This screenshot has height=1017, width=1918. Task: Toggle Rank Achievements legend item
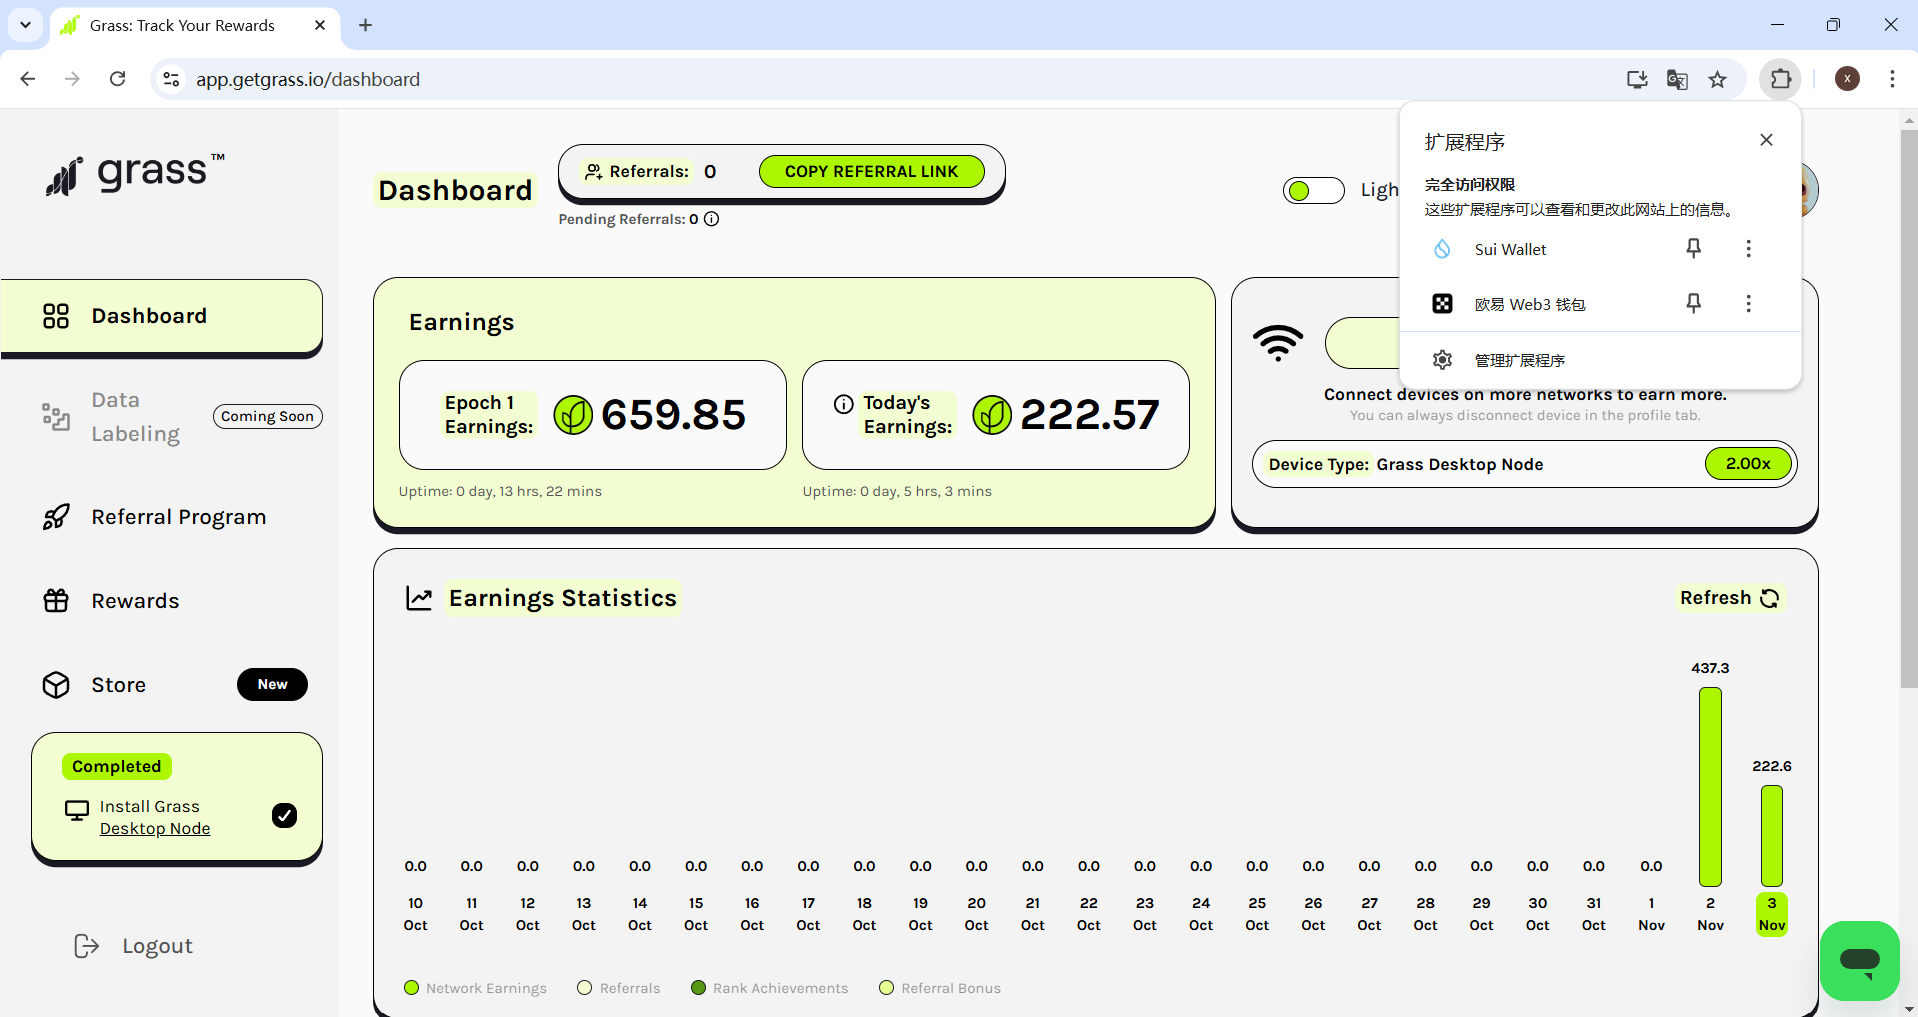click(770, 988)
